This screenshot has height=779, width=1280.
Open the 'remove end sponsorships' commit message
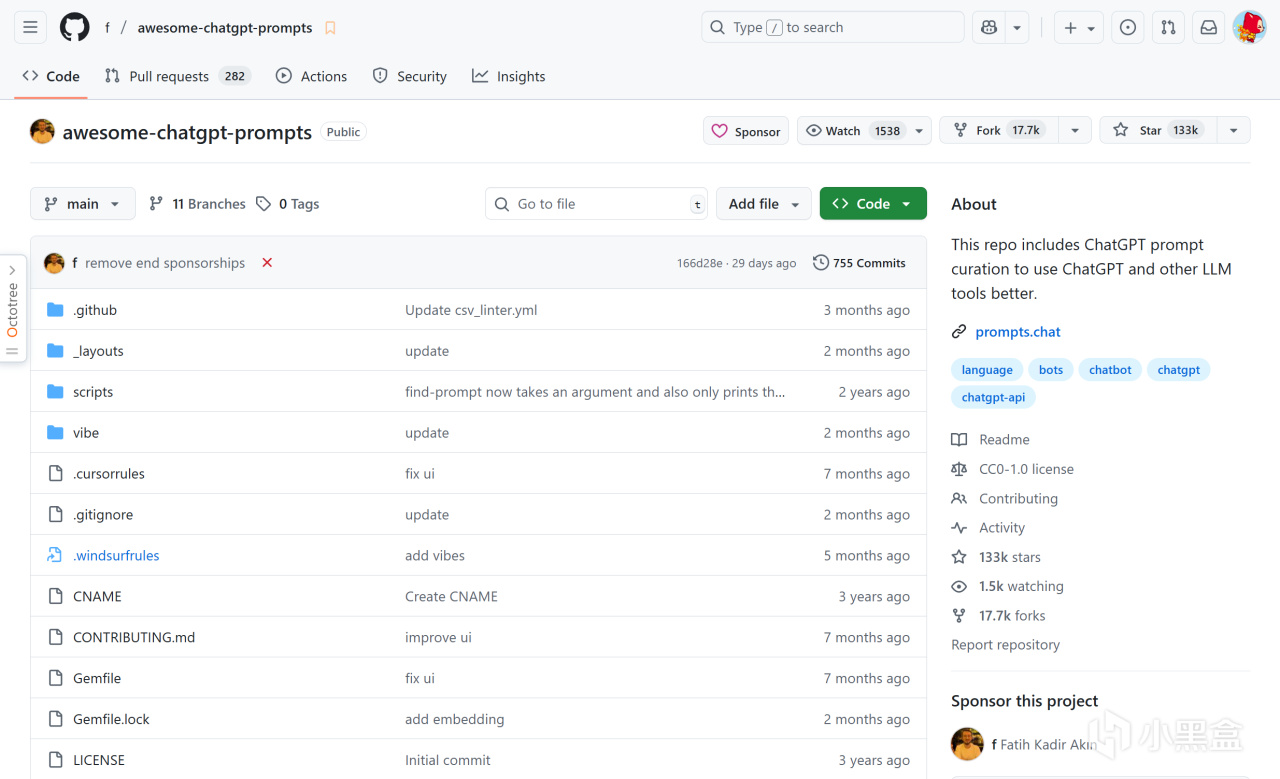point(165,263)
